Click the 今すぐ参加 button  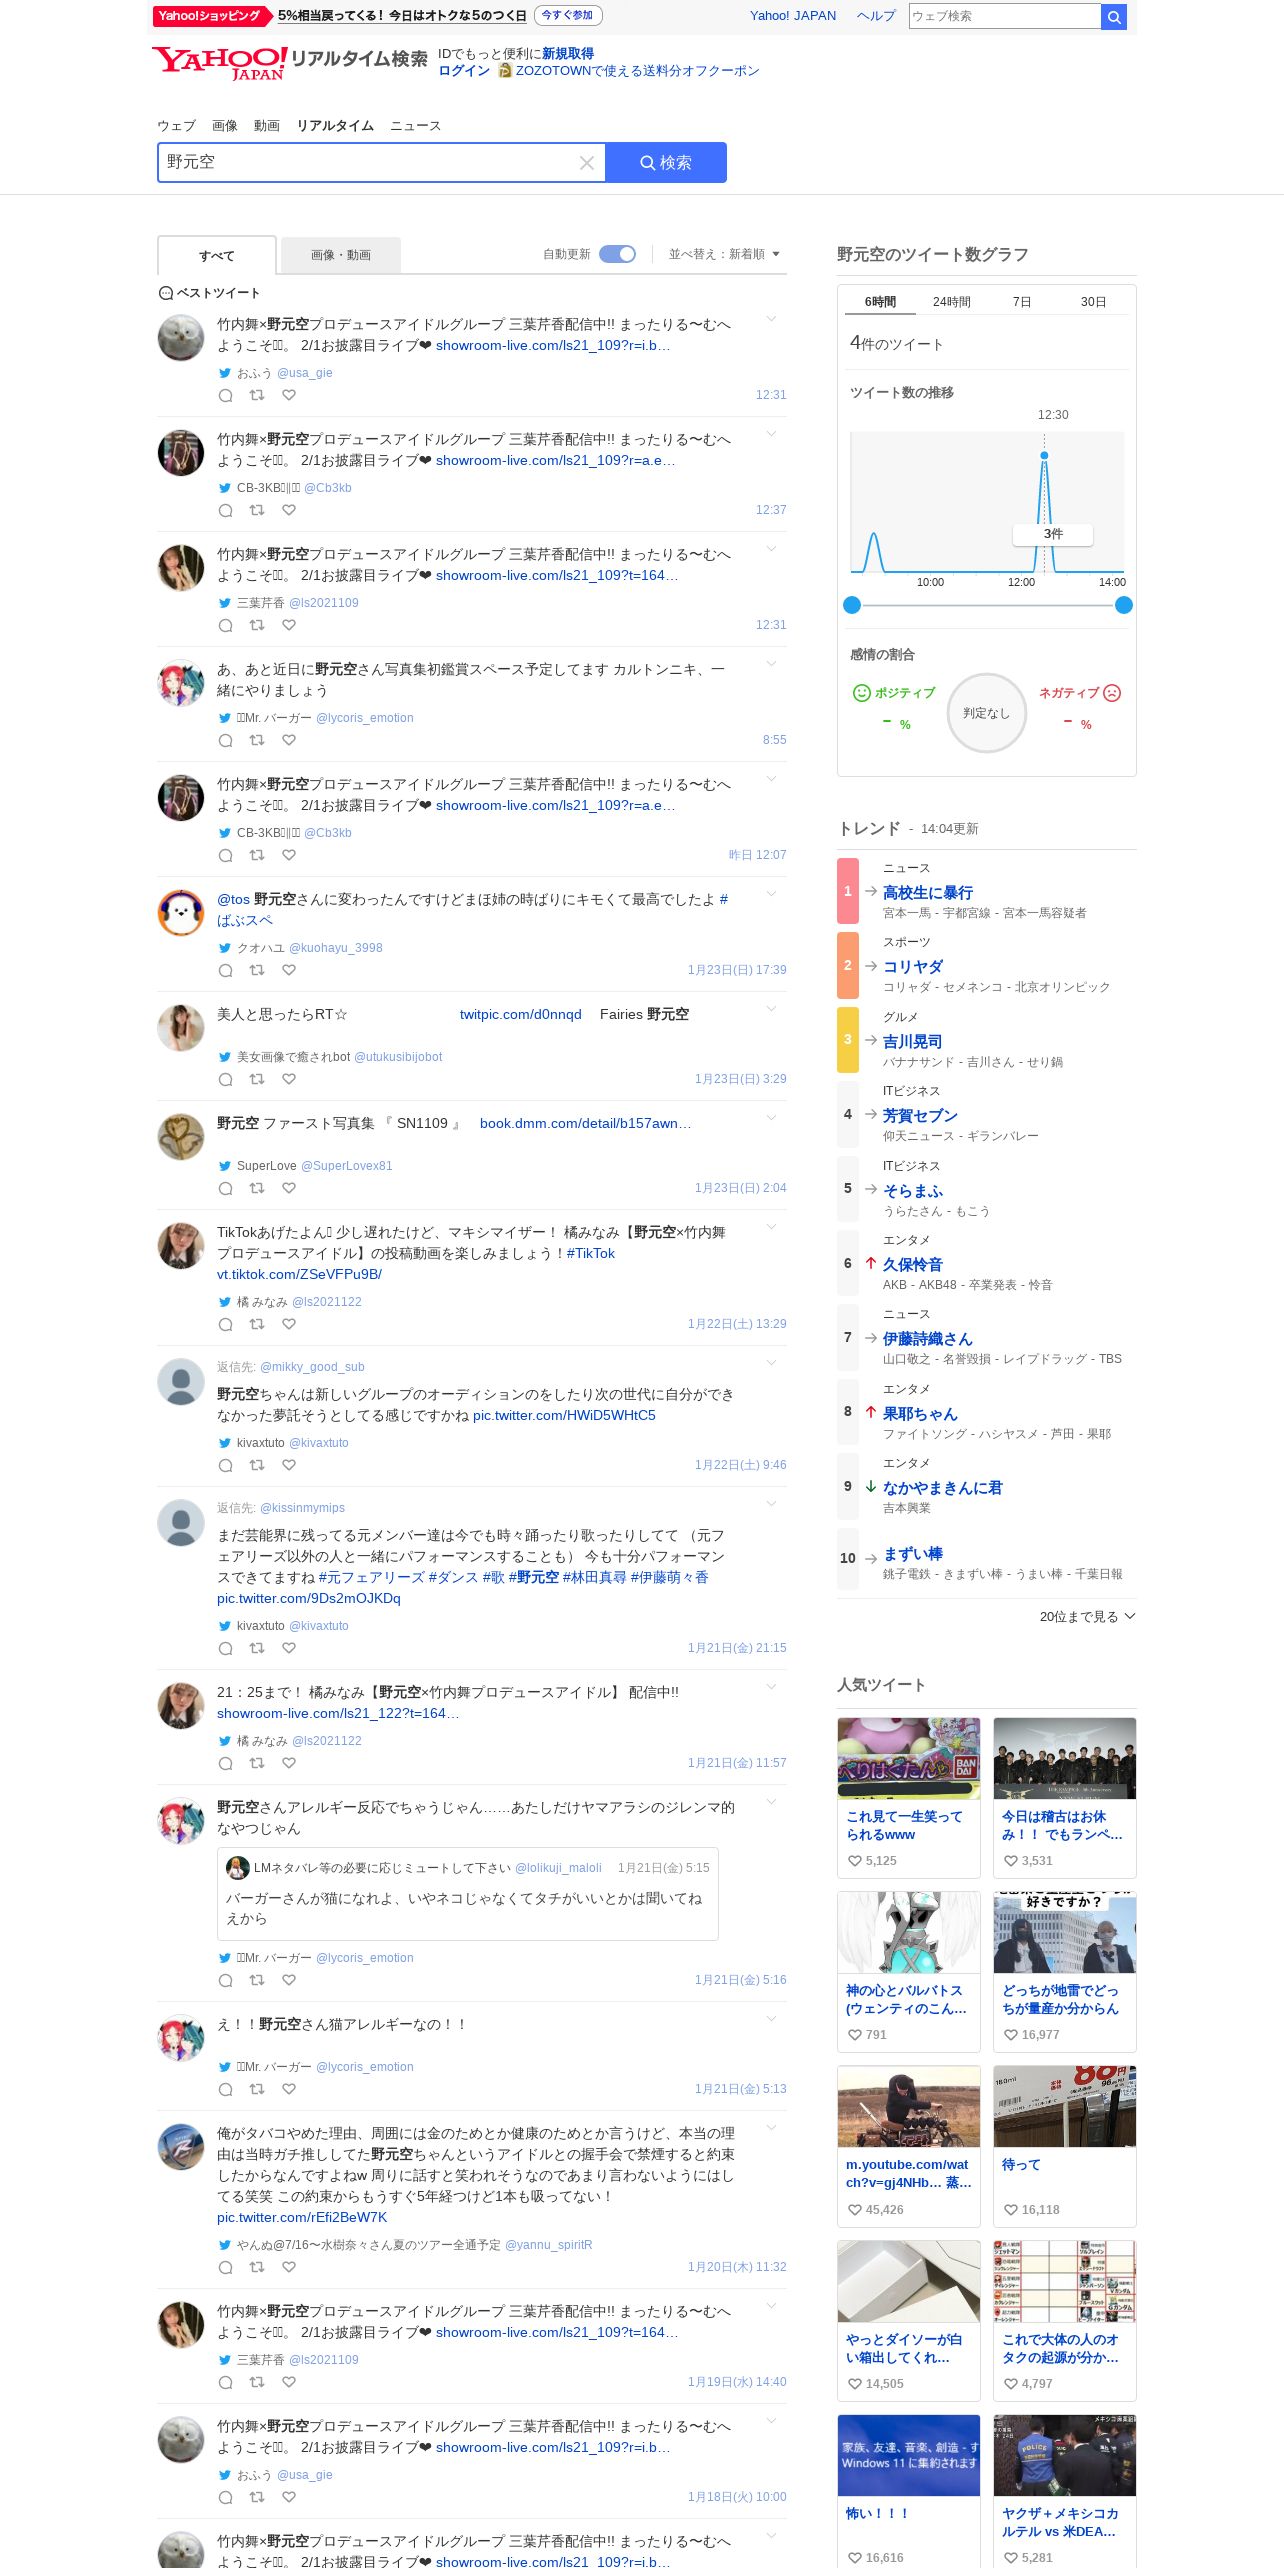pos(568,15)
